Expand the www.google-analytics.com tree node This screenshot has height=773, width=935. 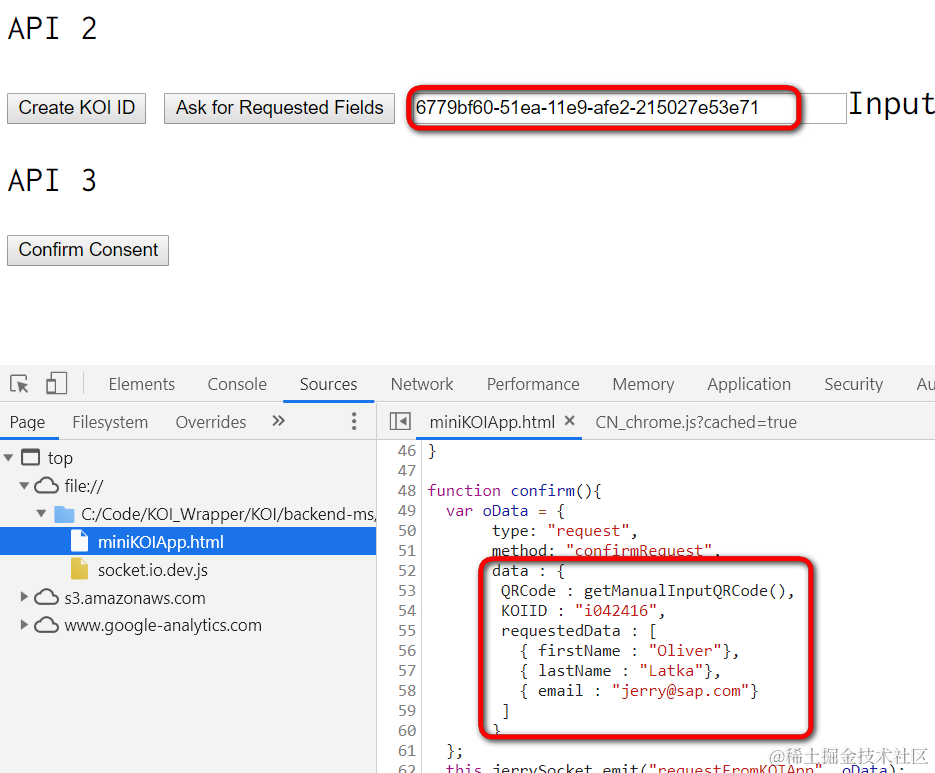(x=24, y=625)
